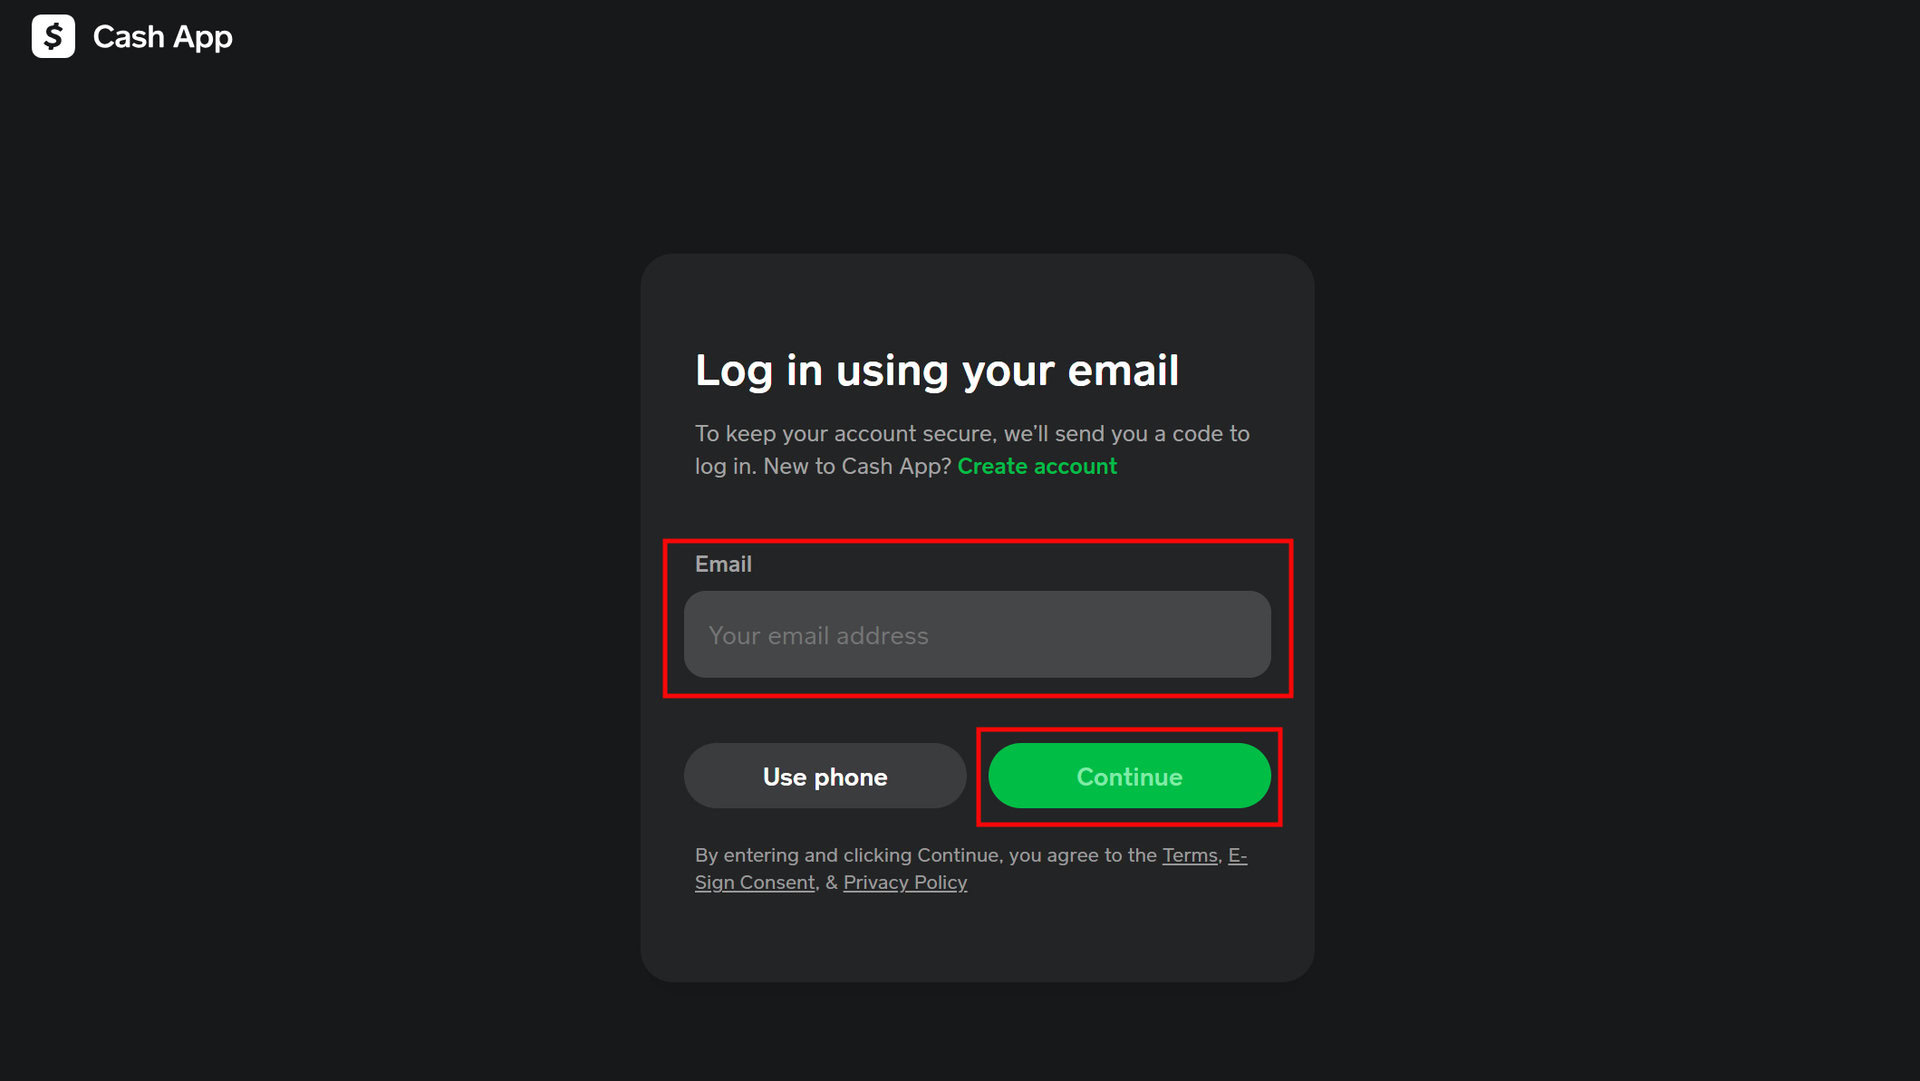This screenshot has height=1081, width=1920.
Task: Place cursor in the email address box
Action: point(977,635)
